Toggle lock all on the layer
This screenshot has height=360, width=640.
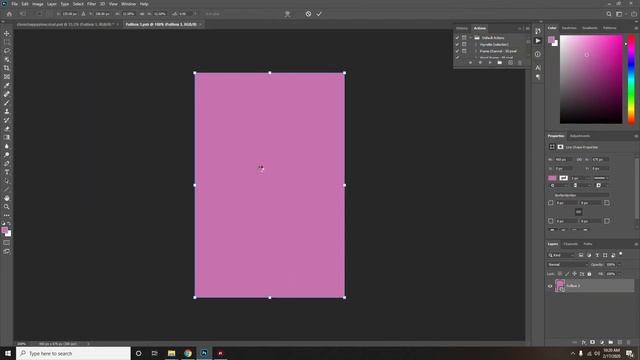(x=589, y=274)
